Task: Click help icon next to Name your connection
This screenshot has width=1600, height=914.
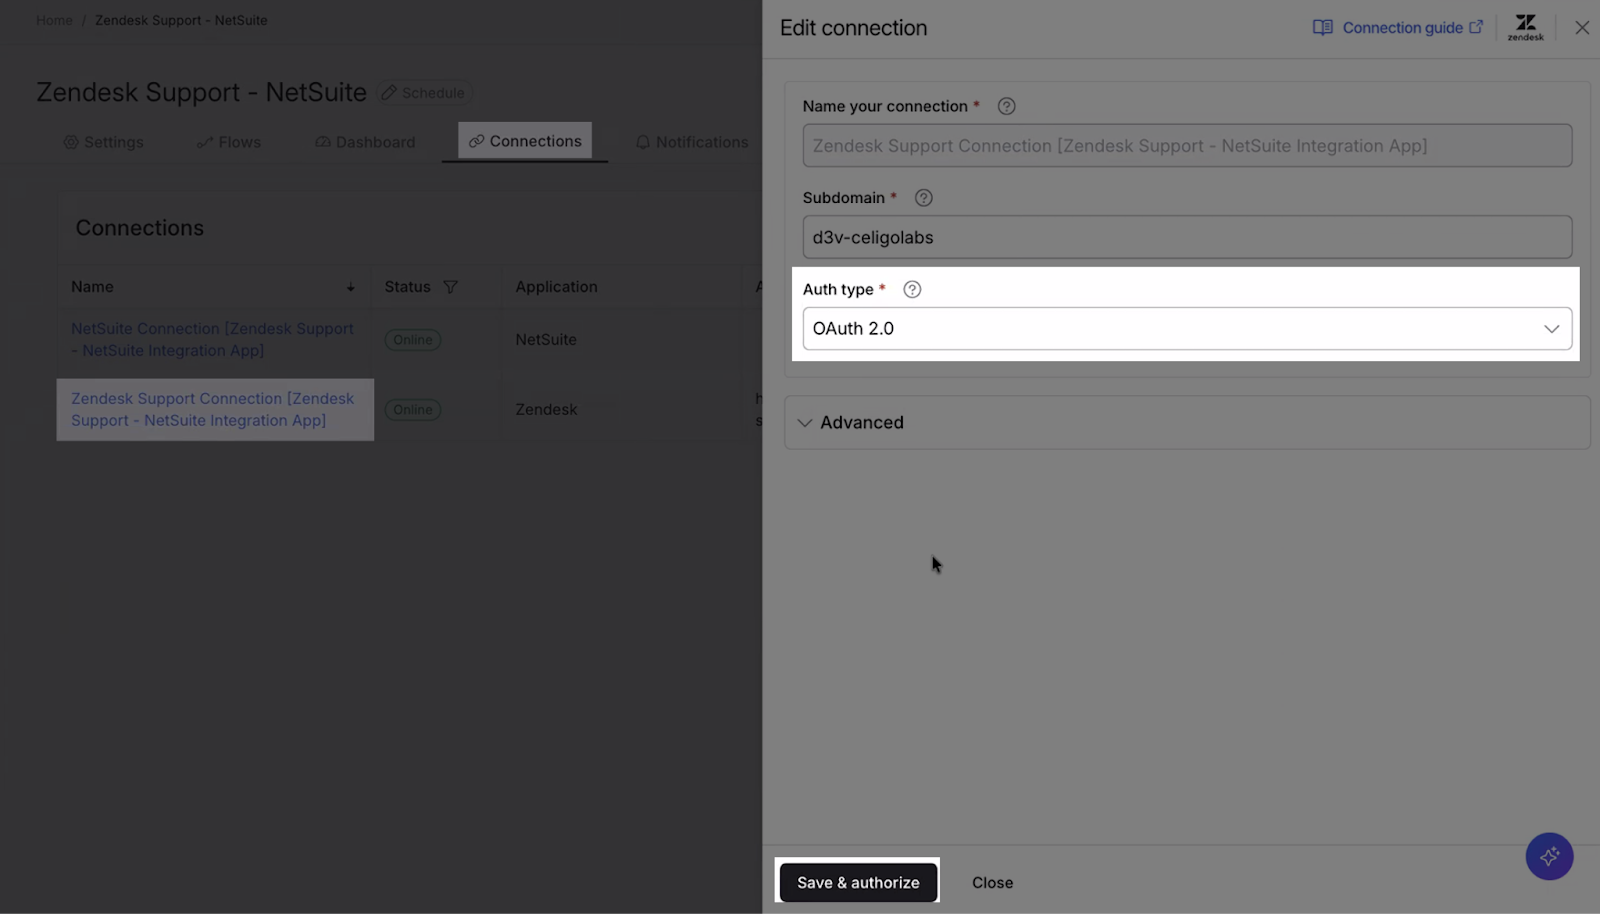Action: tap(1007, 106)
